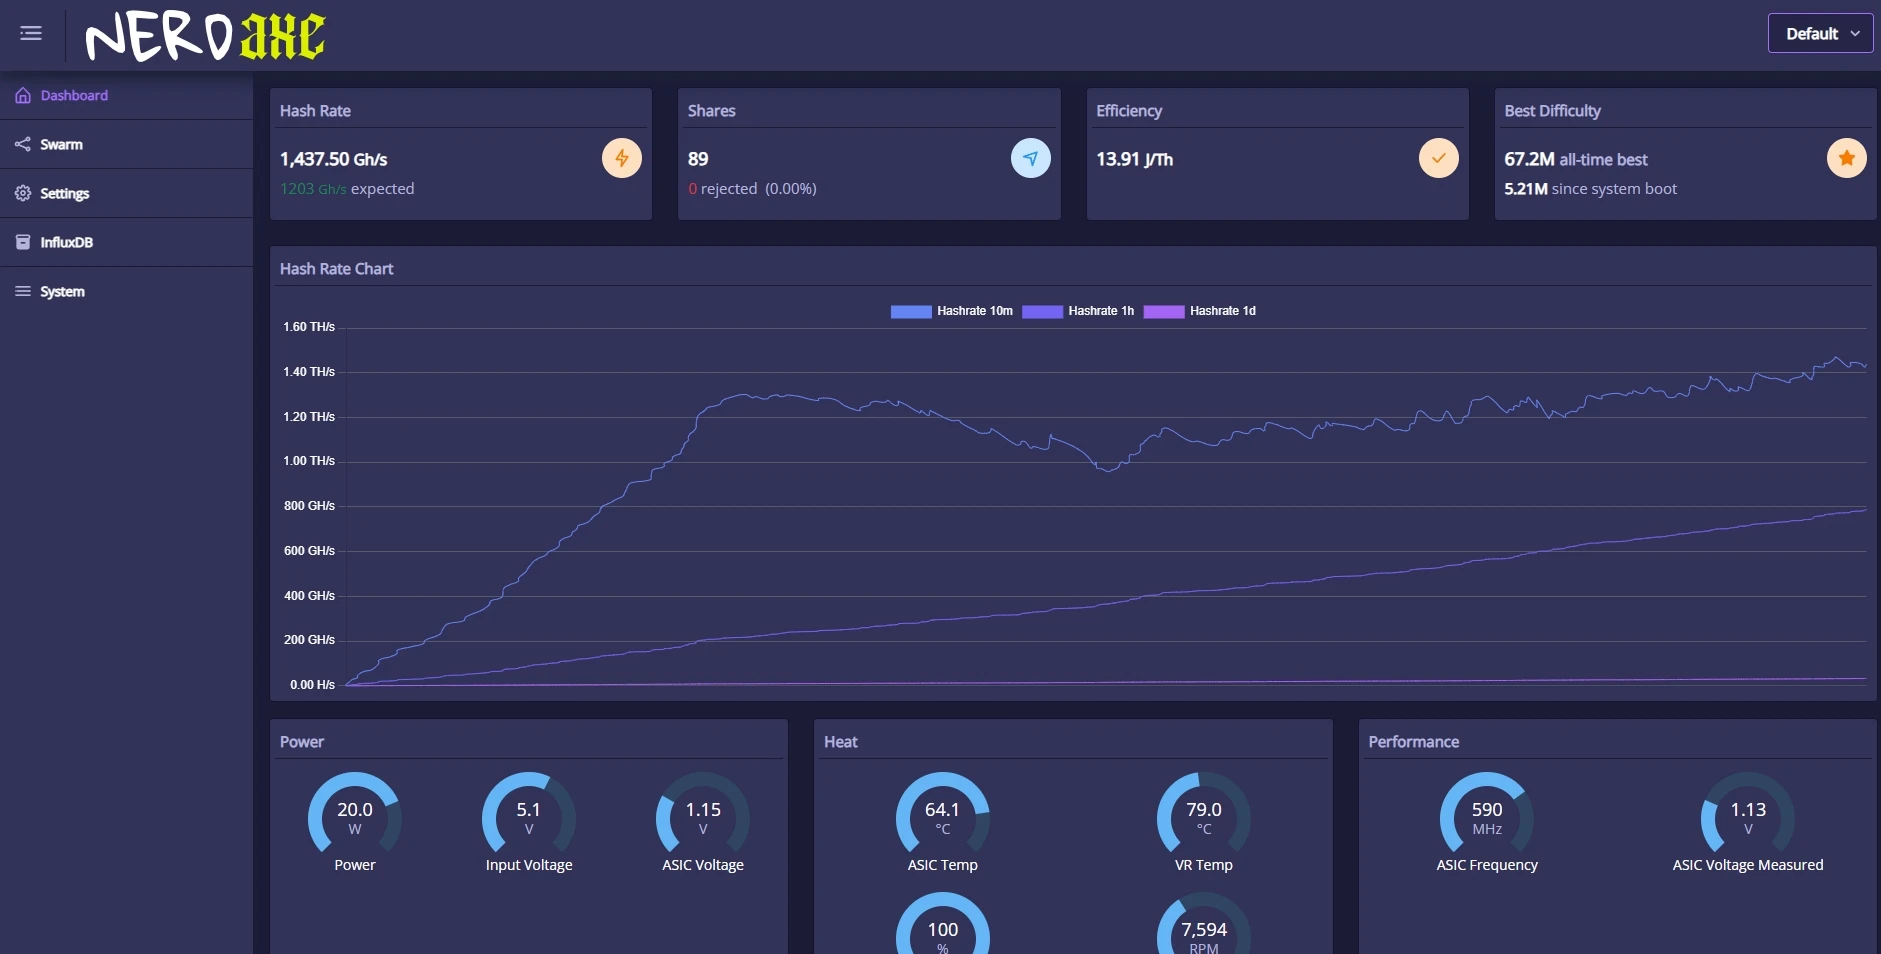Toggle Hashrate 10m series in chart legend
This screenshot has height=954, width=1881.
(952, 311)
